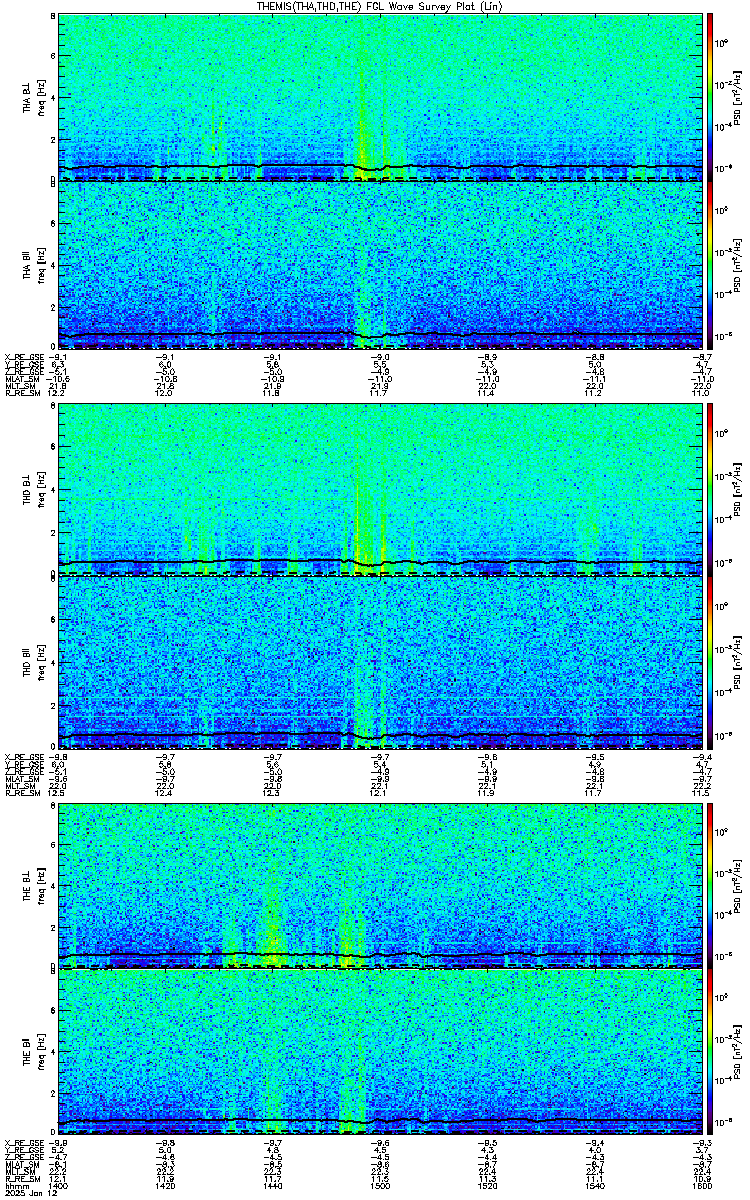Viewport: 750px width, 1200px height.
Task: Click inside the THD B-perpendicular spectrogram panel
Action: (x=381, y=491)
